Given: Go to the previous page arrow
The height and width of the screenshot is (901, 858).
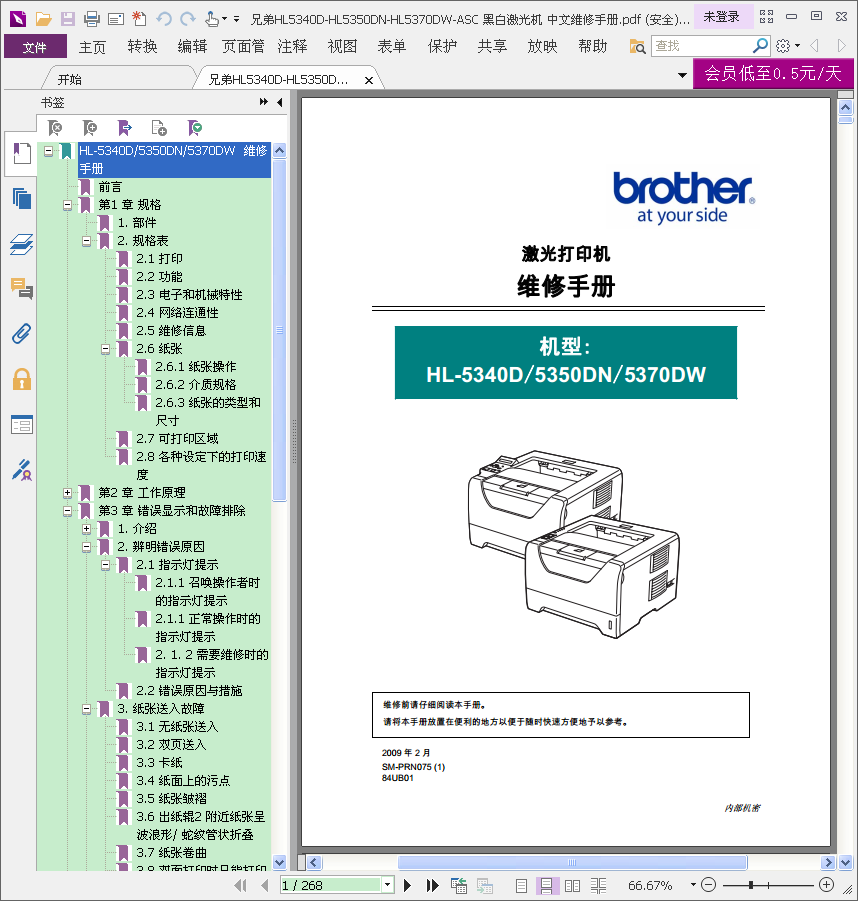Looking at the screenshot, I should tap(264, 885).
